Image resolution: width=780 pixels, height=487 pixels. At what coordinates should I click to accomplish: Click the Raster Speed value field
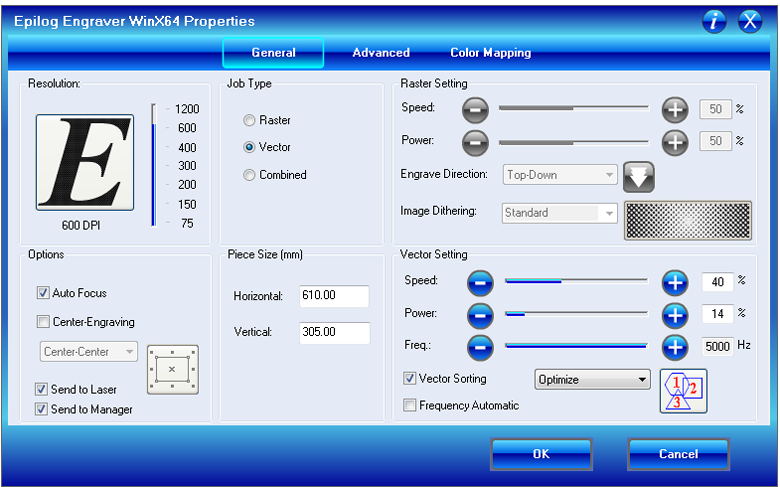[x=715, y=109]
